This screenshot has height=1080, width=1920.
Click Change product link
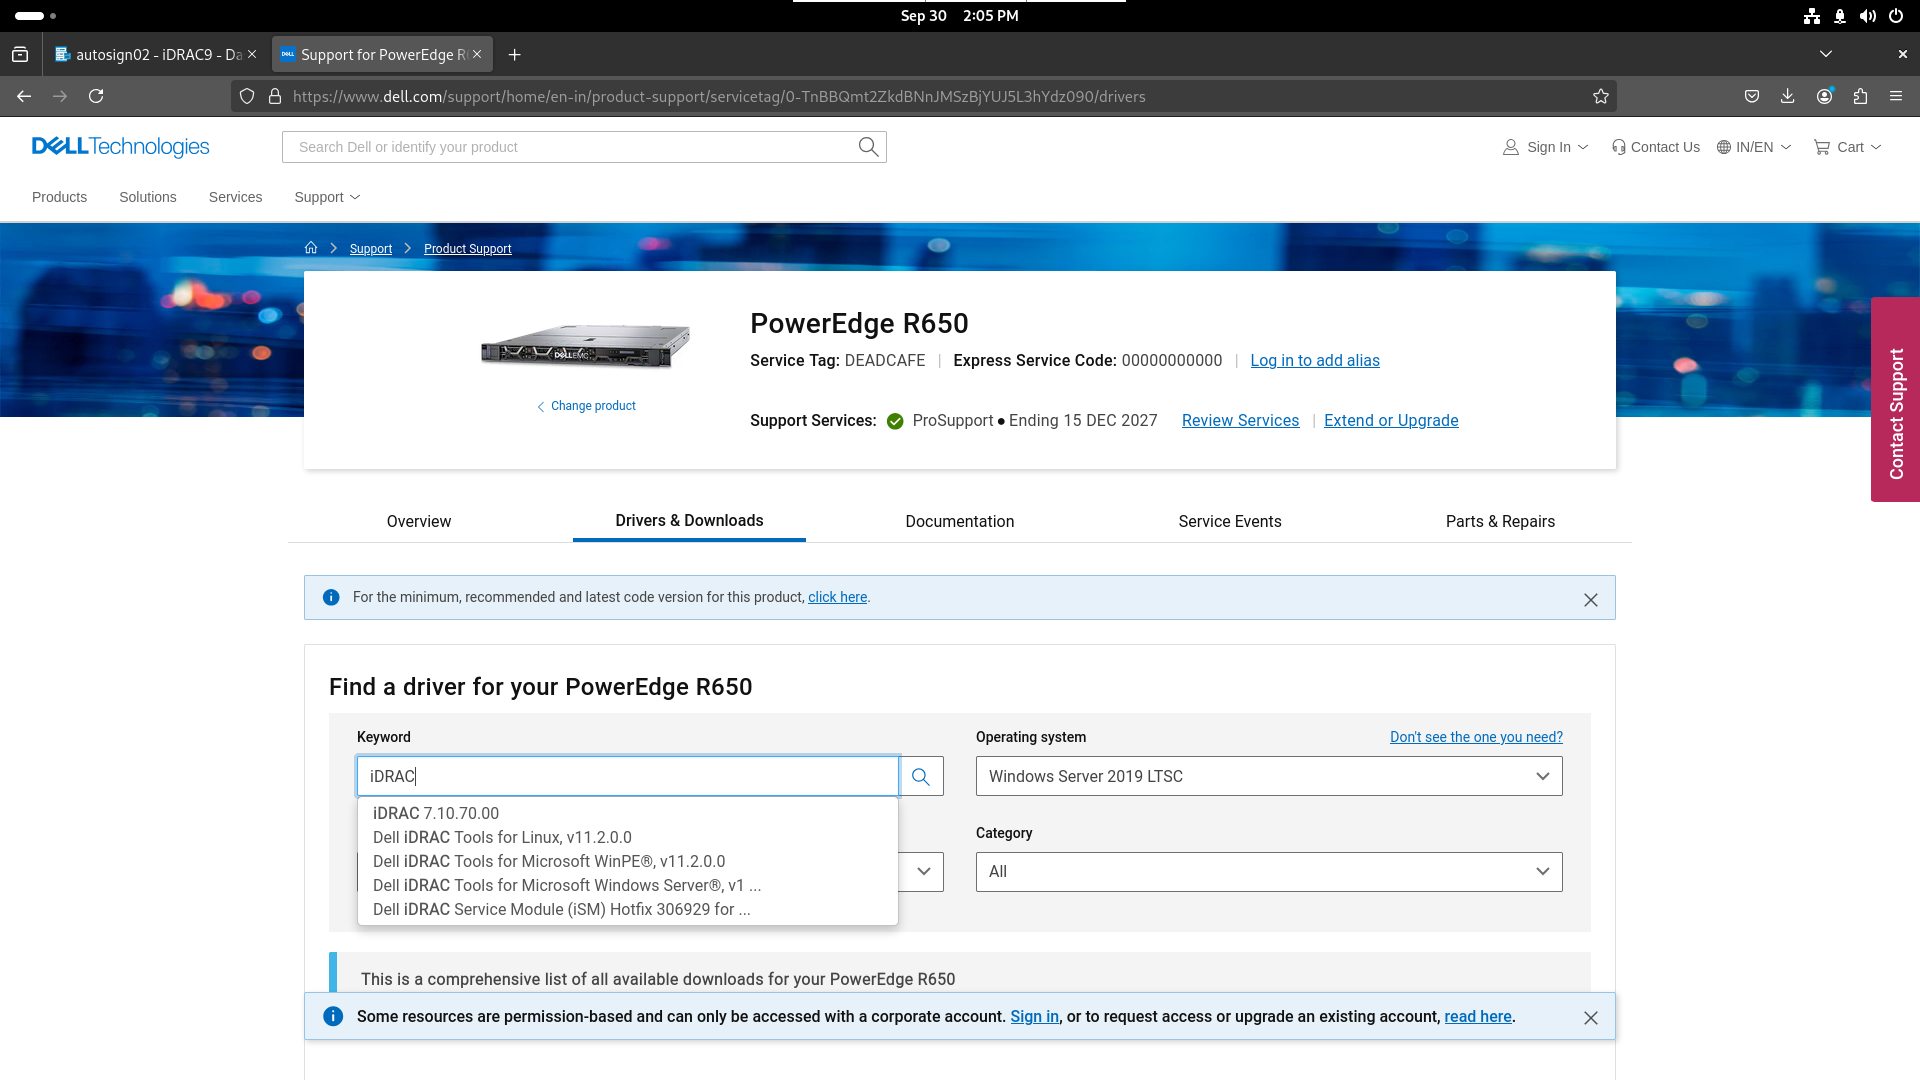click(x=587, y=406)
